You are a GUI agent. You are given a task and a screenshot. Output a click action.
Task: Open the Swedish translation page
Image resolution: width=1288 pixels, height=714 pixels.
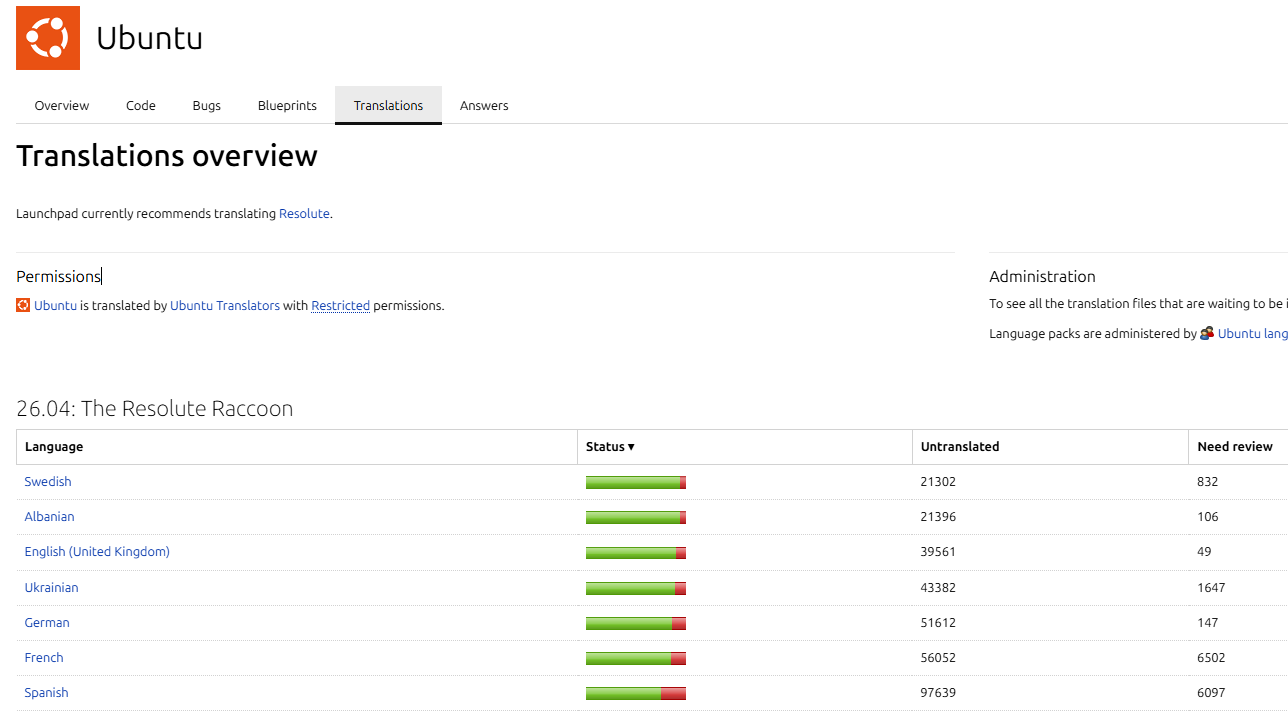[48, 481]
